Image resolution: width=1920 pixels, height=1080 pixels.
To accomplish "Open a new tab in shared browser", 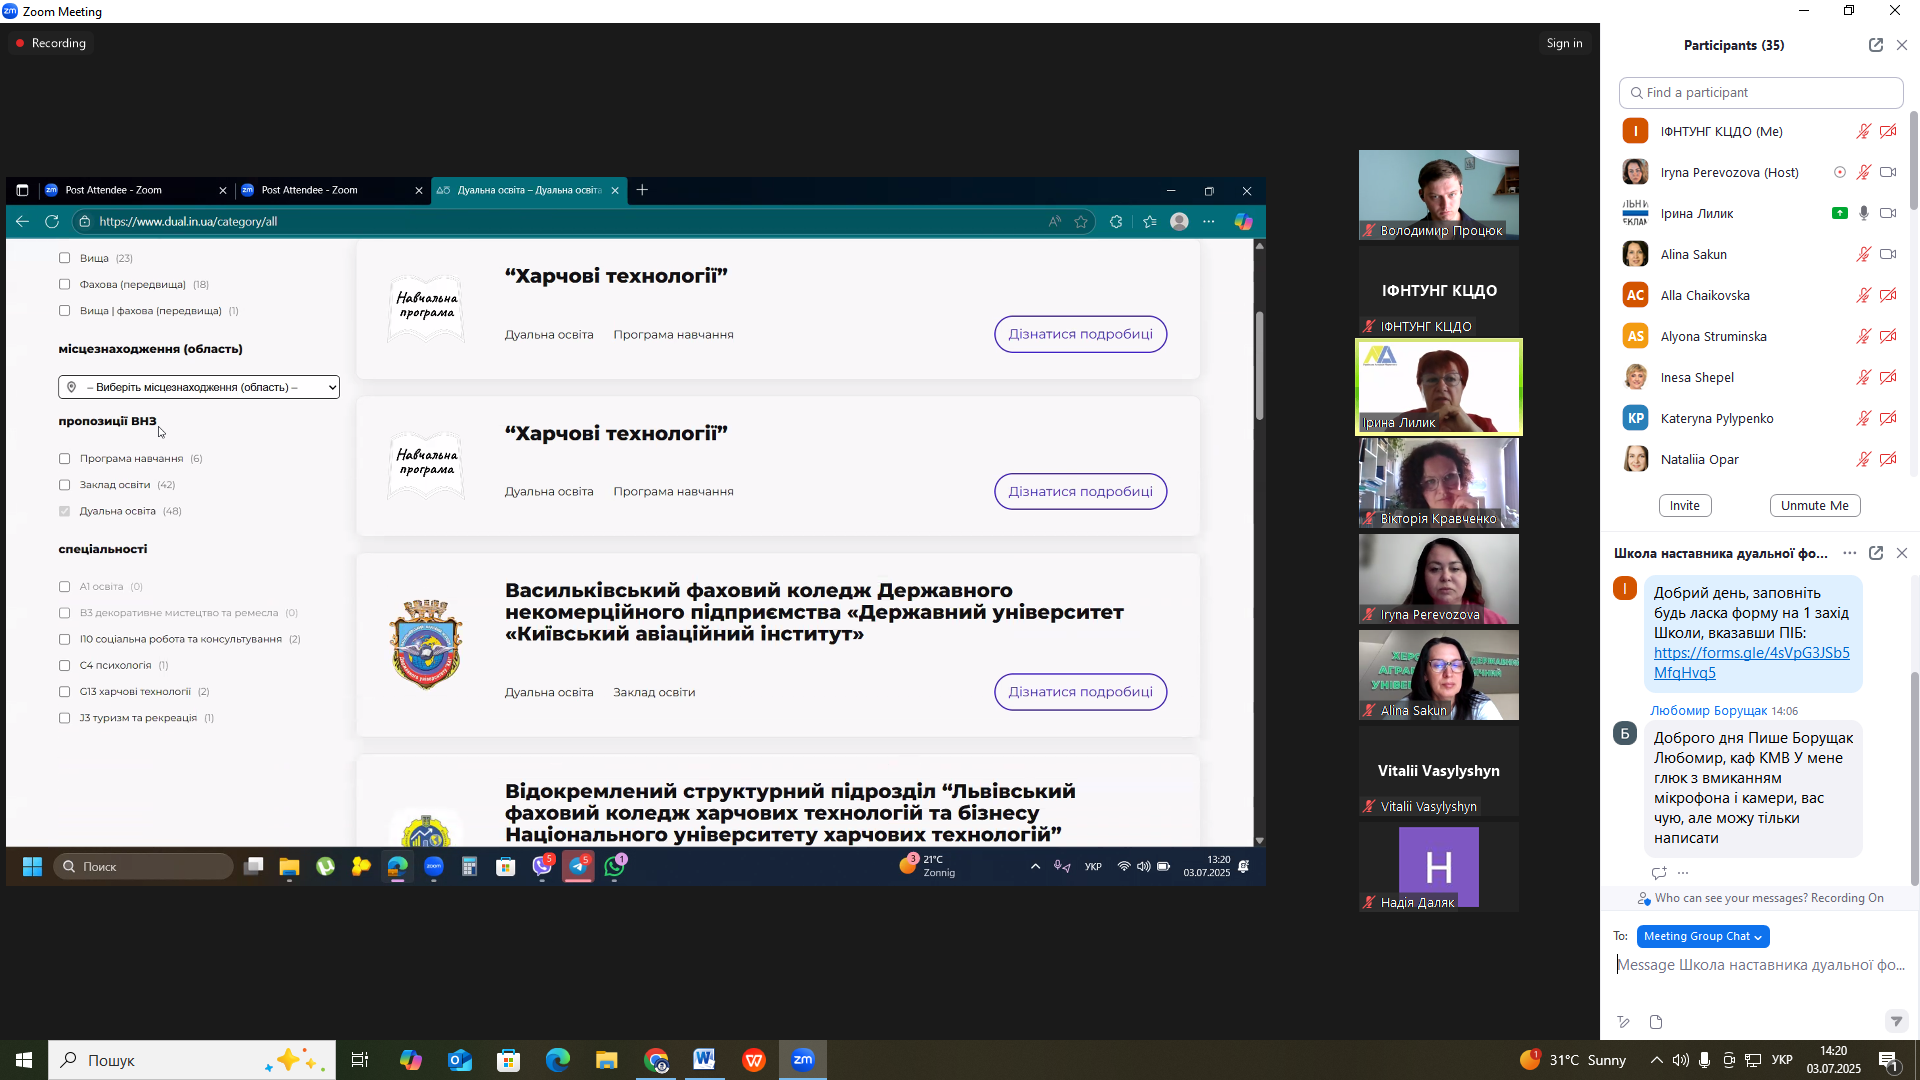I will click(642, 190).
